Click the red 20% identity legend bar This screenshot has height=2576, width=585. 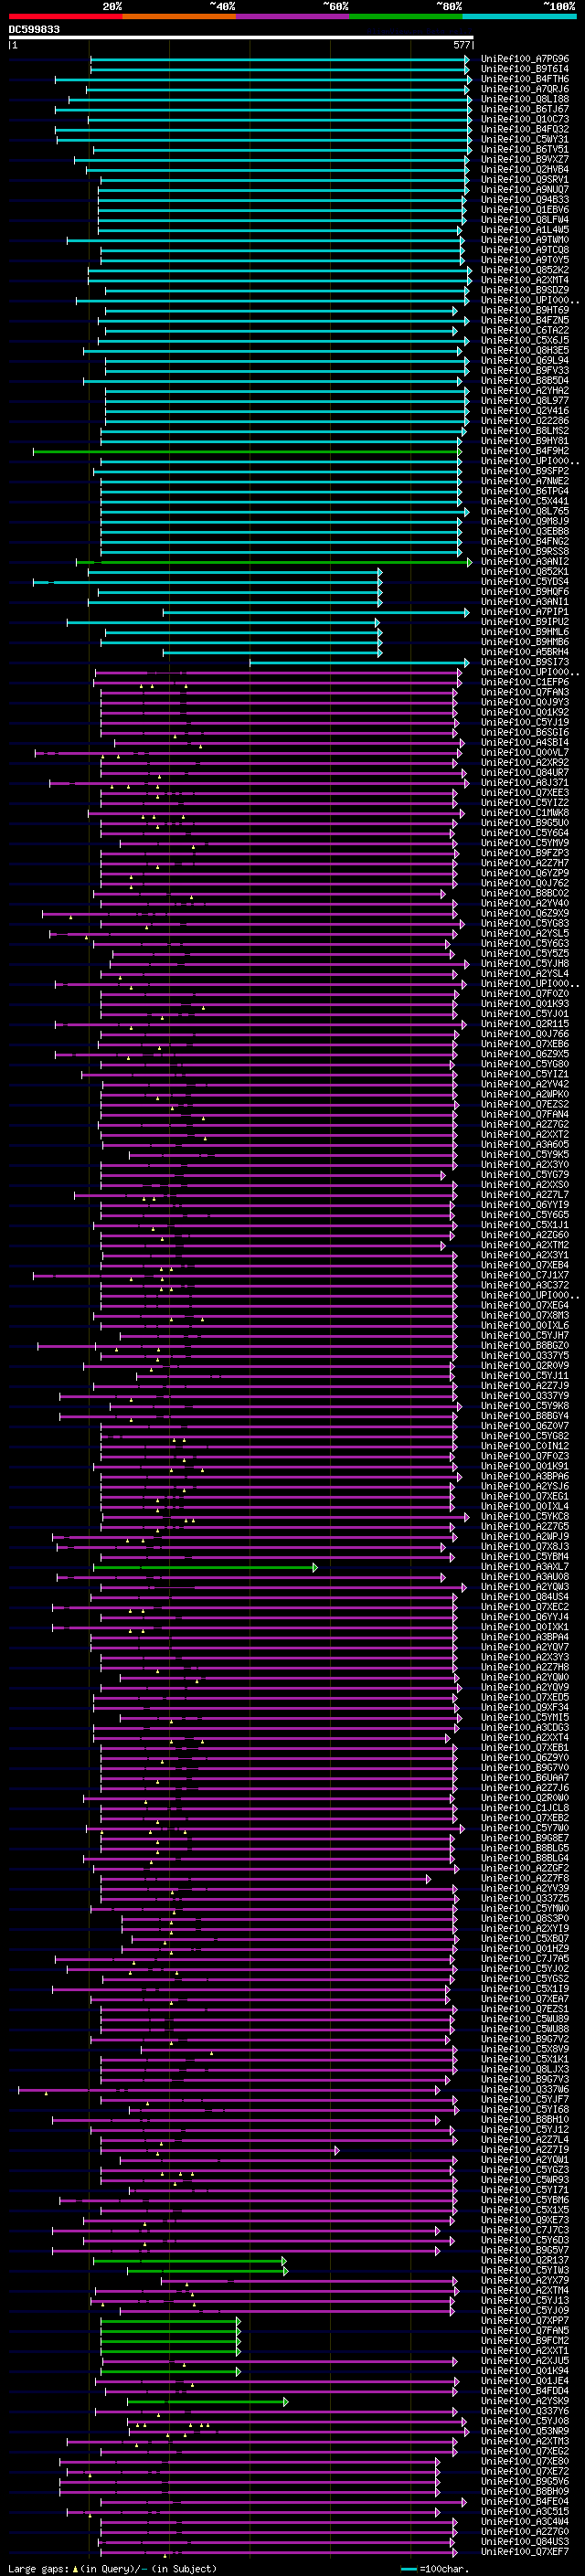click(65, 16)
